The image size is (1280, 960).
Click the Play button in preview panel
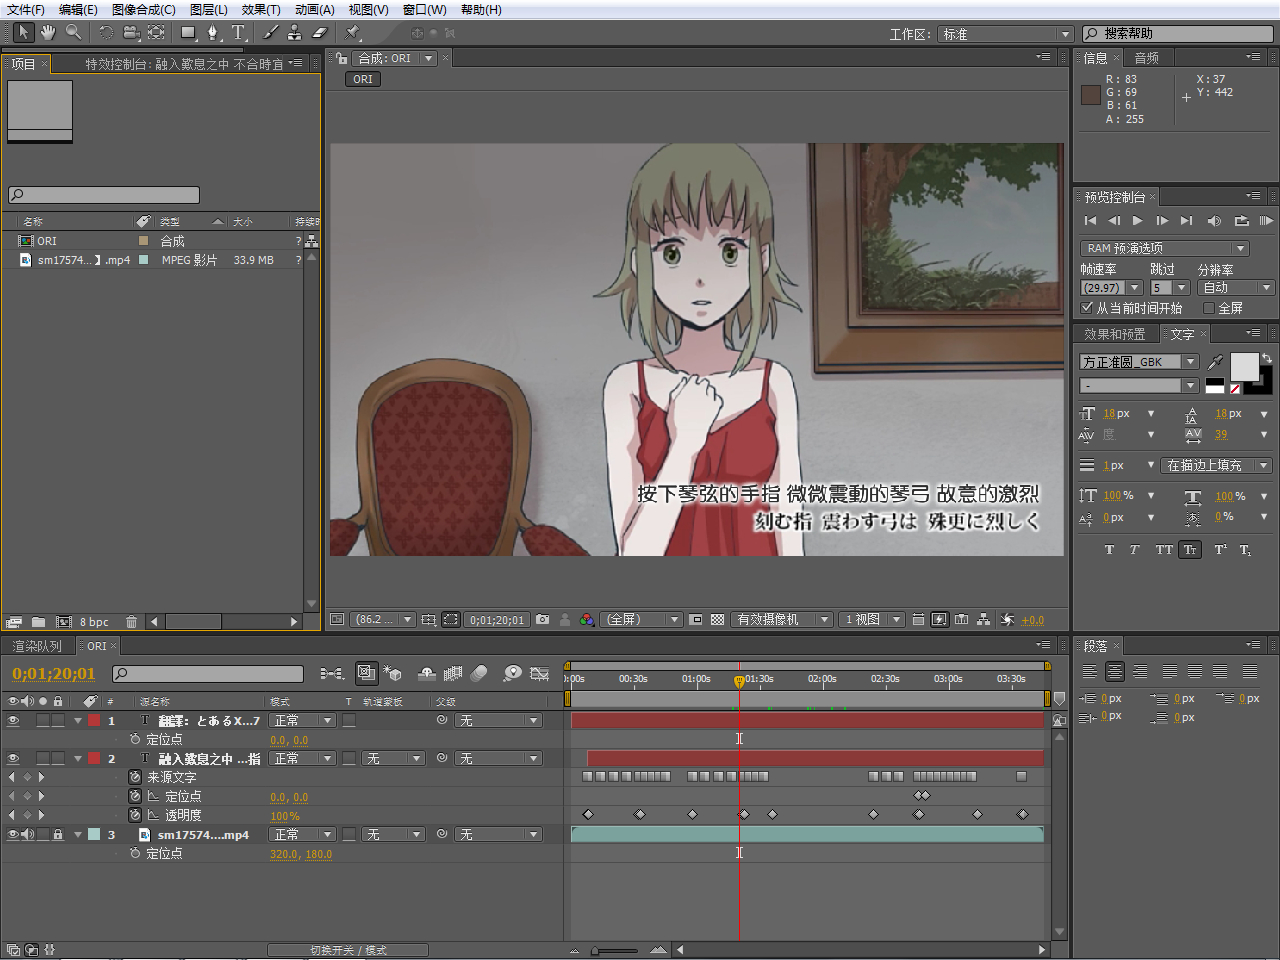pyautogui.click(x=1137, y=221)
